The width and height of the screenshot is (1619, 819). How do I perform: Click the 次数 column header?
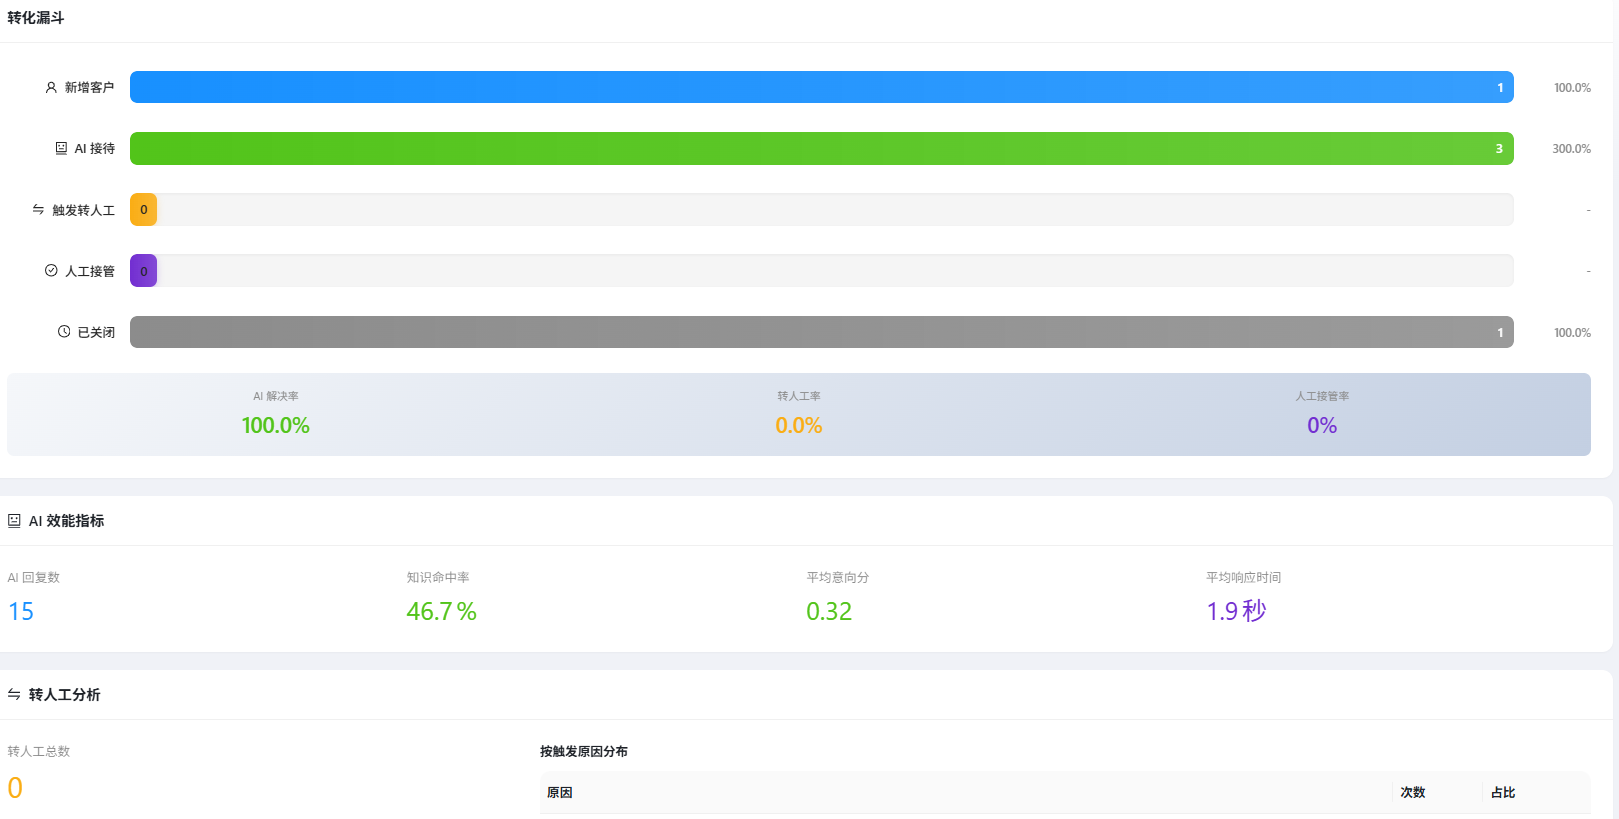1412,792
